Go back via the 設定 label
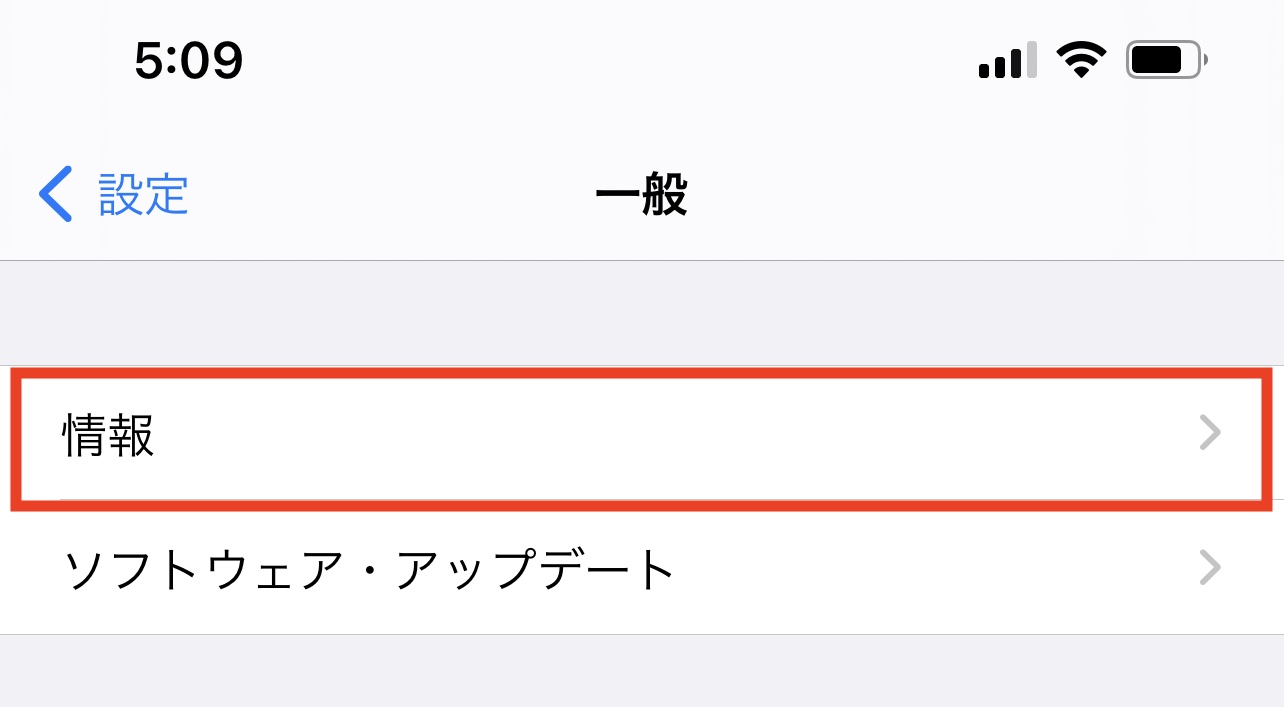Viewport: 1284px width, 707px height. click(x=143, y=194)
